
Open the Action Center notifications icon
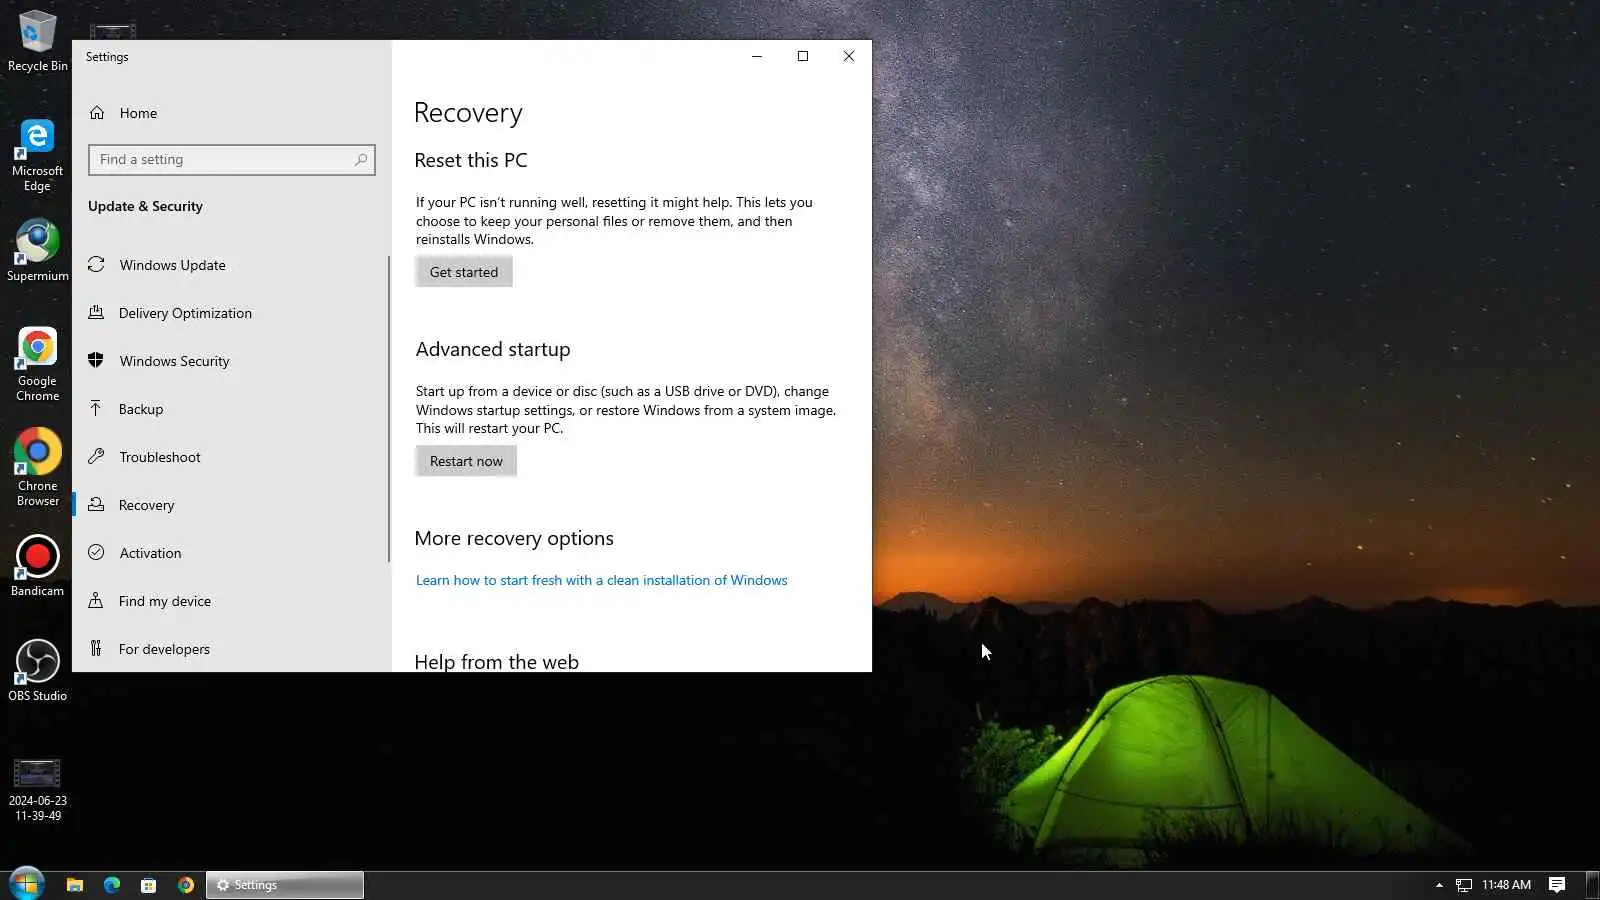[1557, 885]
